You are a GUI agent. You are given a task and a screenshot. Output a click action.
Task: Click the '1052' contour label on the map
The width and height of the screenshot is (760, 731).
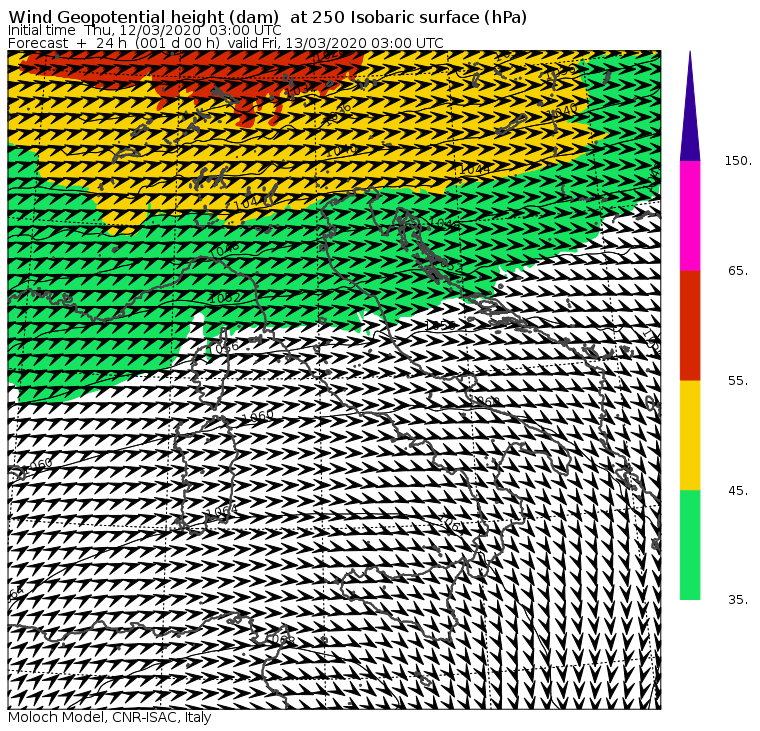(224, 297)
